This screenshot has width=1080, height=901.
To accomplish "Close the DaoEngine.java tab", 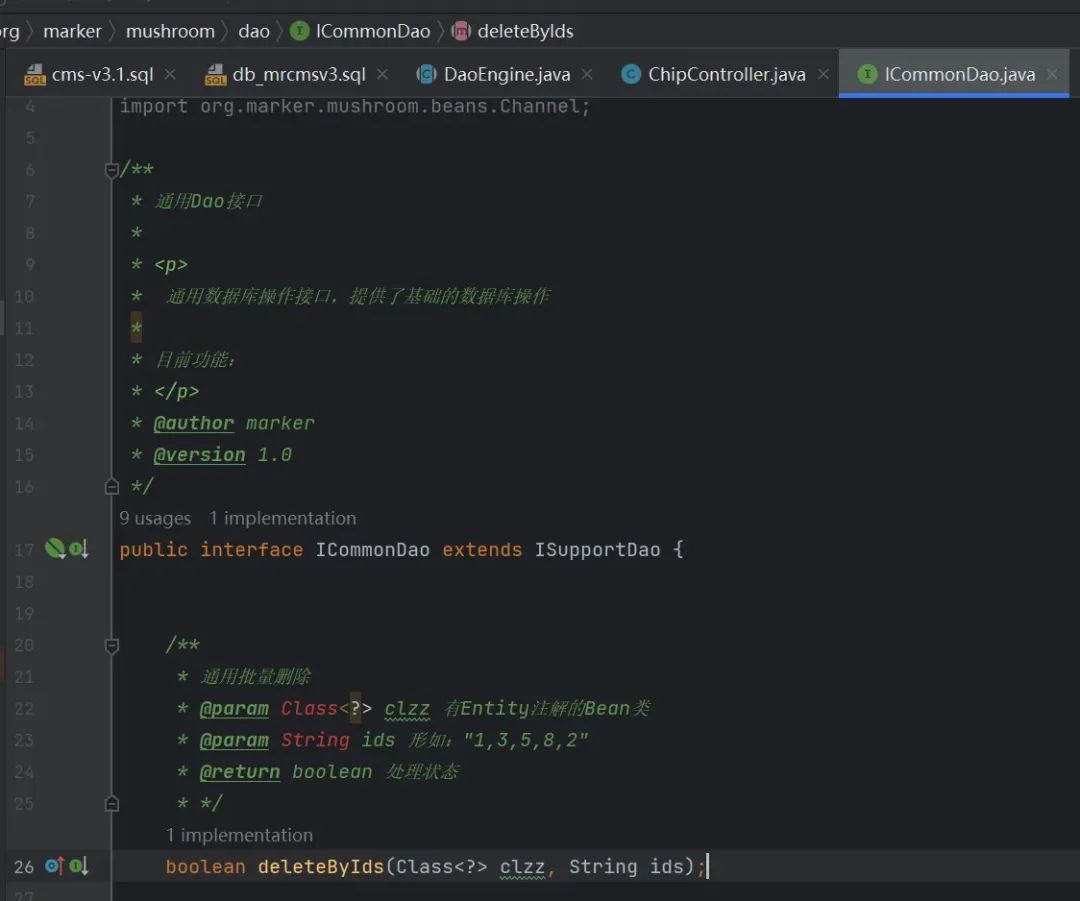I will tap(587, 74).
